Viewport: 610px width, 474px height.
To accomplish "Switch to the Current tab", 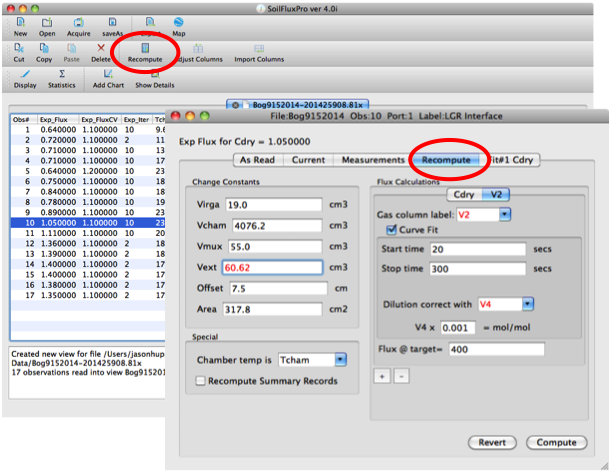I will (308, 160).
